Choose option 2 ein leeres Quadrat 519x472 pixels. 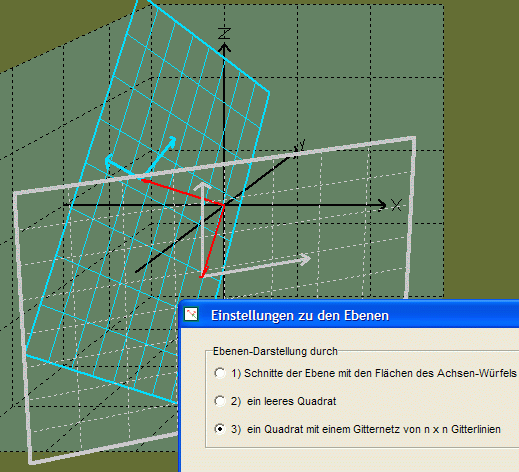tap(220, 401)
